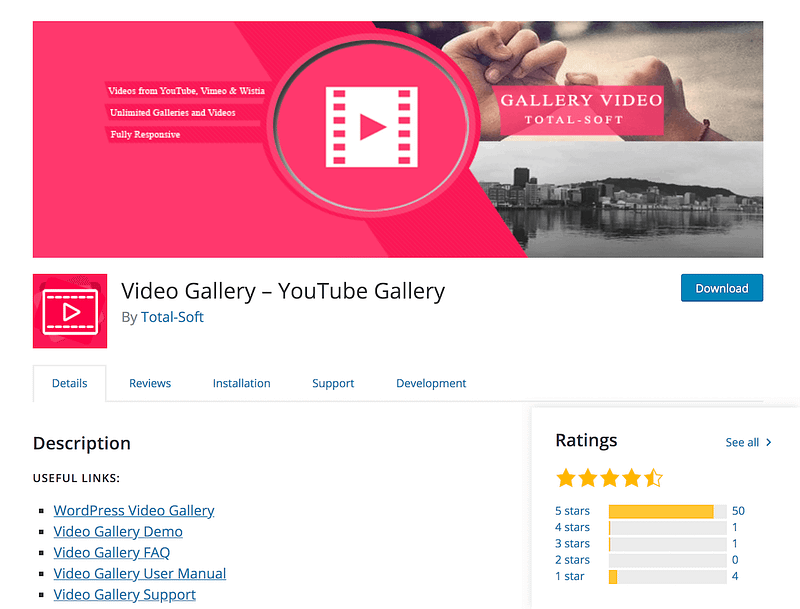Open the Installation tab
The width and height of the screenshot is (800, 609).
pyautogui.click(x=241, y=383)
